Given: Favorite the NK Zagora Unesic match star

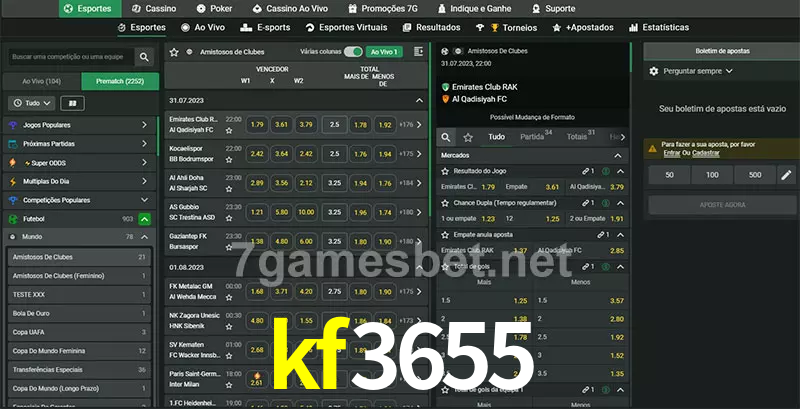Looking at the screenshot, I should point(229,326).
